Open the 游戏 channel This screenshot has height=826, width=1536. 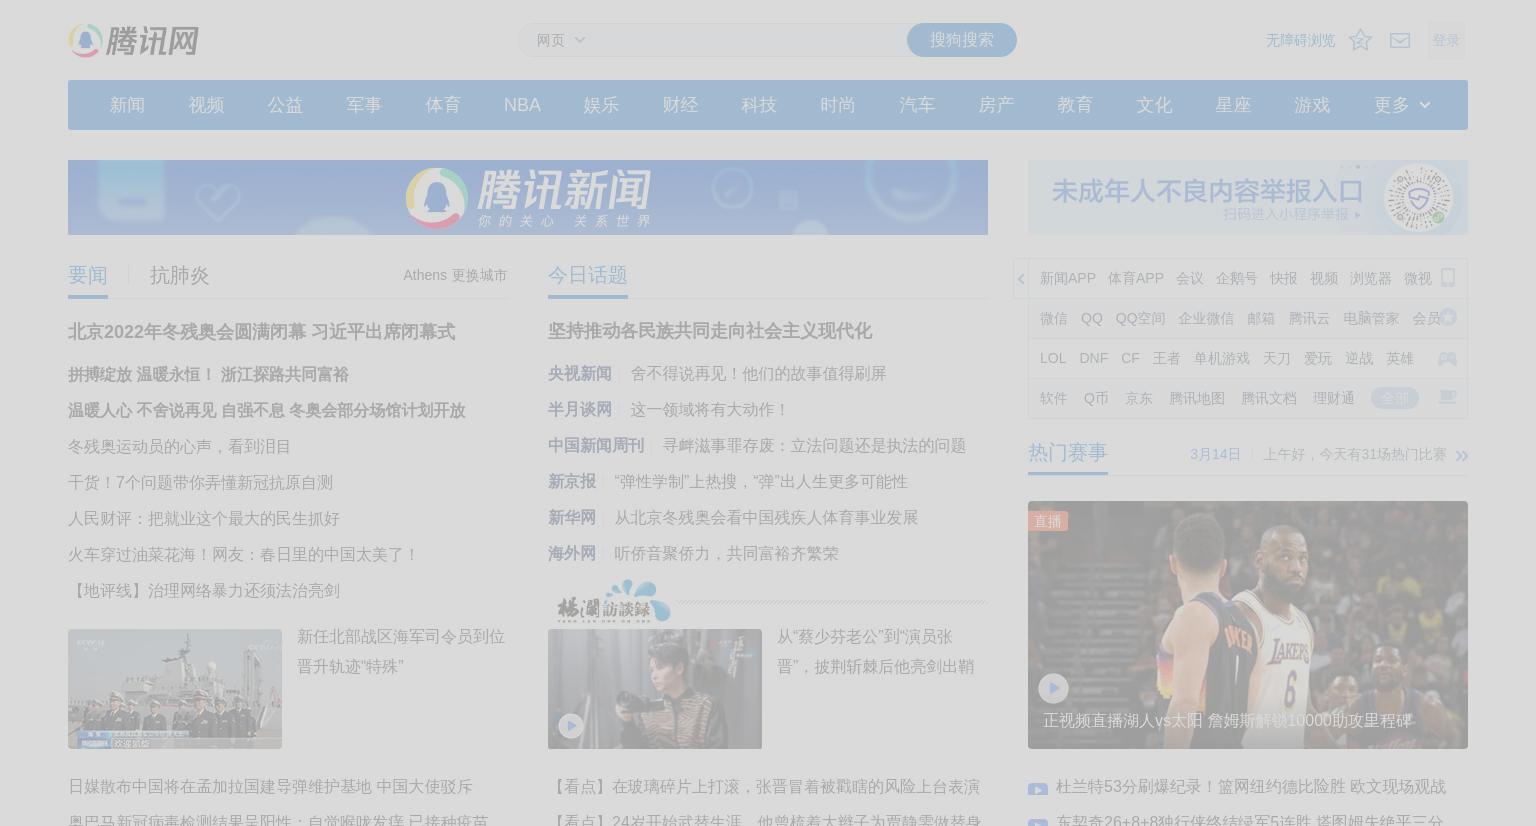(1312, 105)
